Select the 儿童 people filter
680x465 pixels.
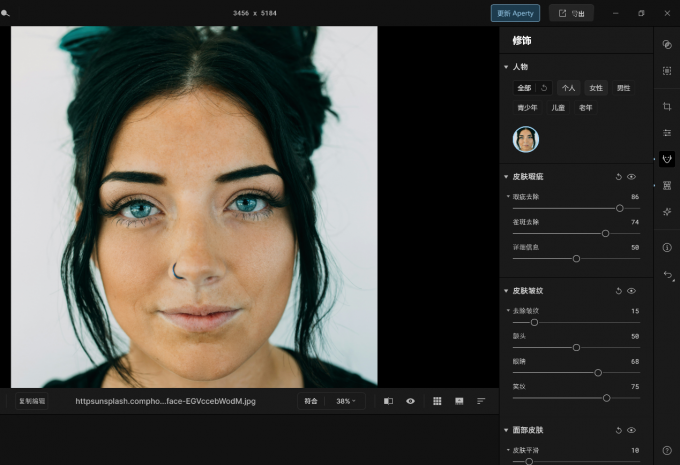tap(558, 108)
